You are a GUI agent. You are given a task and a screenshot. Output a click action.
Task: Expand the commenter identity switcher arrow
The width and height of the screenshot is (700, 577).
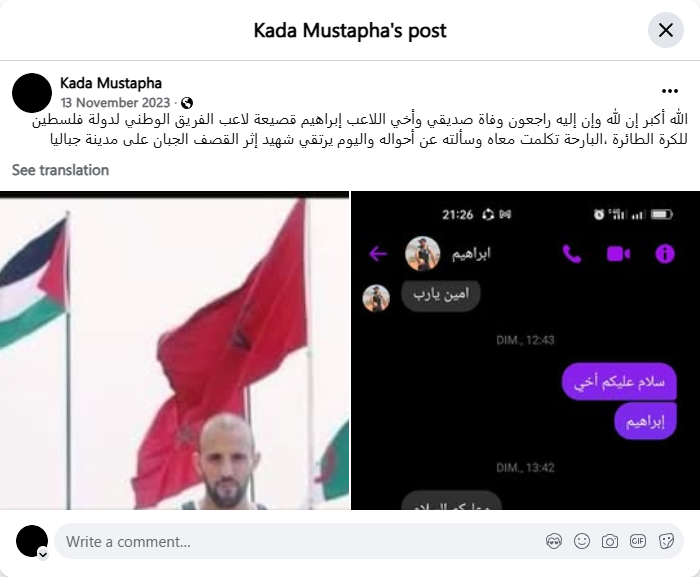43,555
